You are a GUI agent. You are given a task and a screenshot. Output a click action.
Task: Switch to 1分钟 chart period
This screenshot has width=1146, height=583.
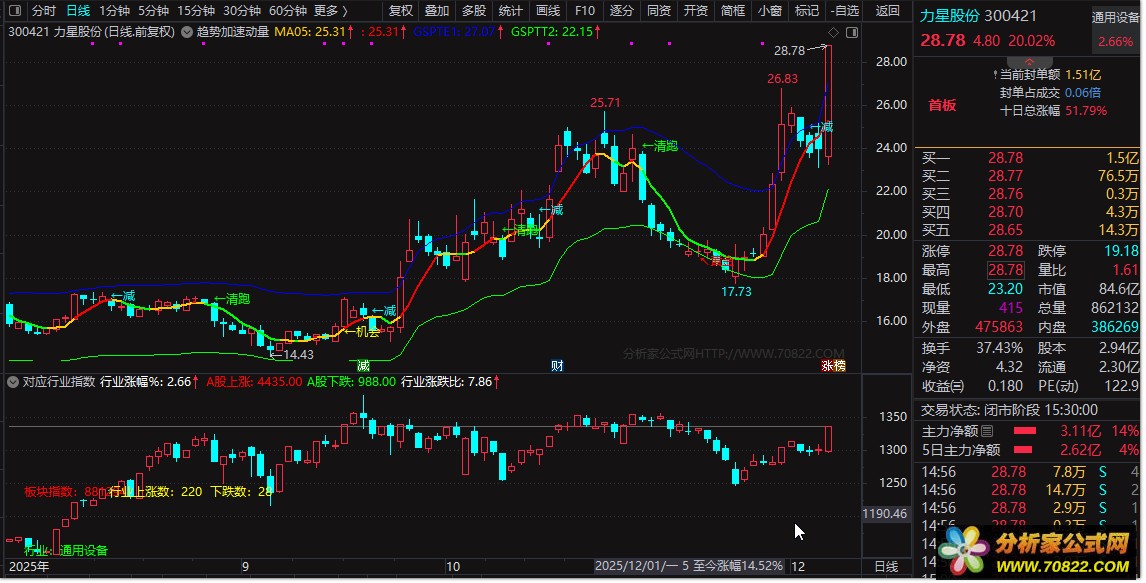(x=115, y=10)
